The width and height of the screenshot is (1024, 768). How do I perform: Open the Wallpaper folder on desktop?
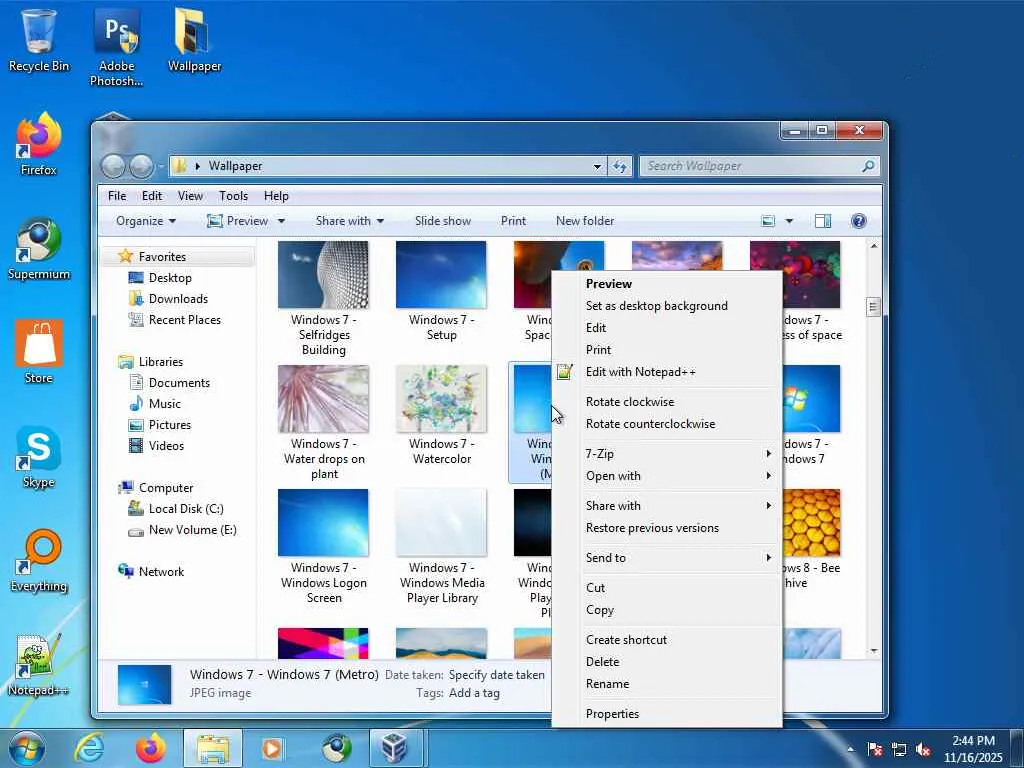click(194, 39)
